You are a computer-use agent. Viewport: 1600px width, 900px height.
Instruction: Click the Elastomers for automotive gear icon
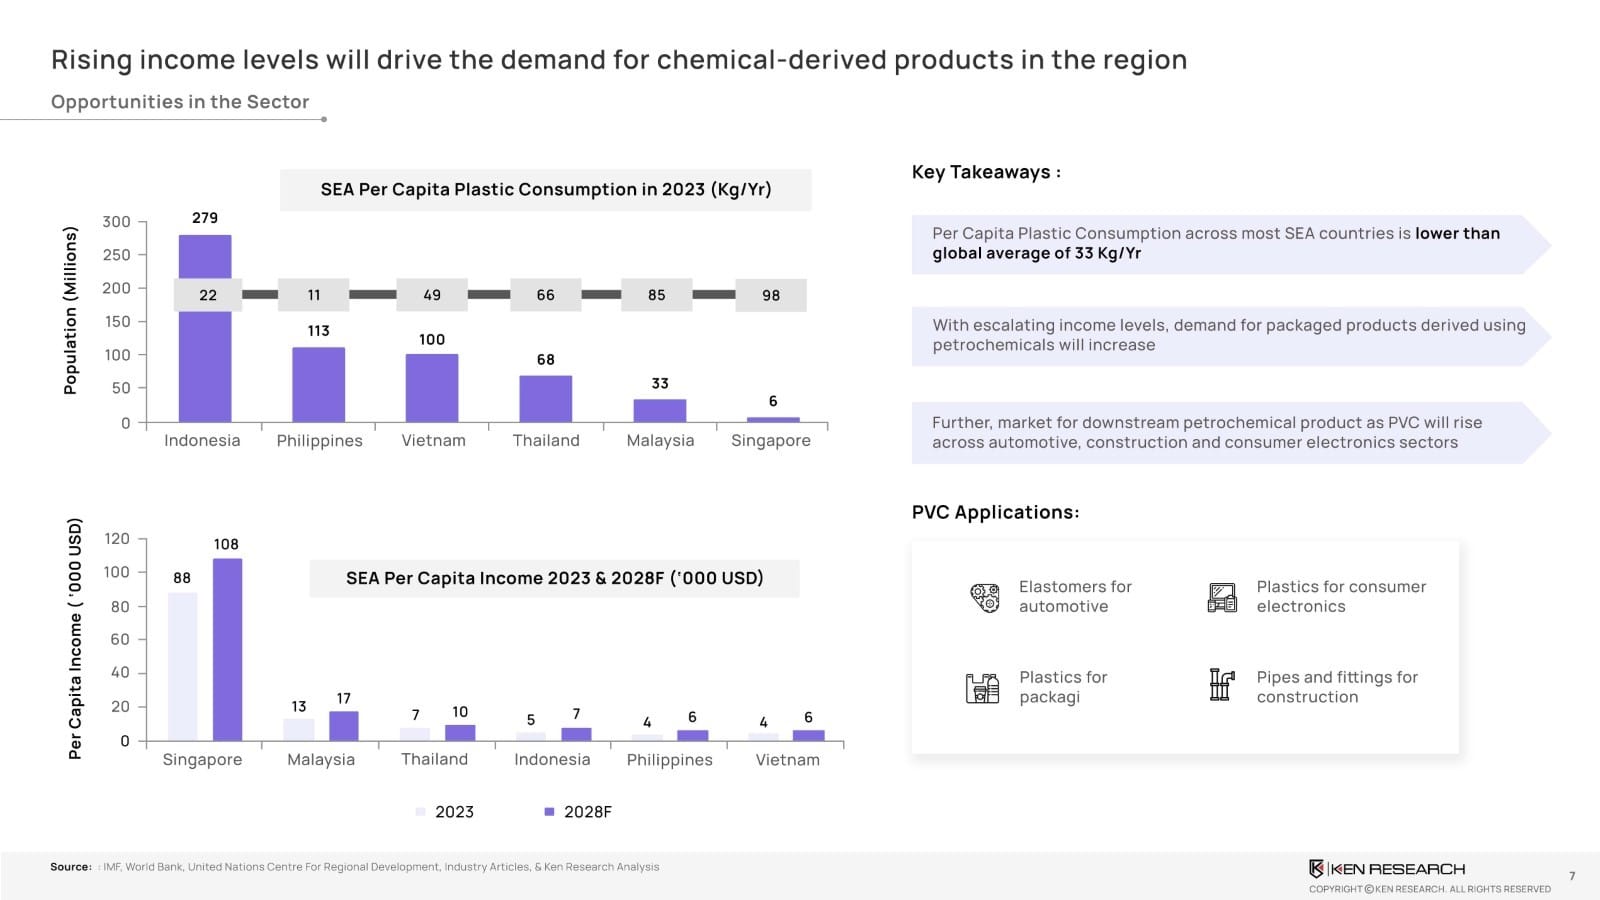click(x=984, y=597)
